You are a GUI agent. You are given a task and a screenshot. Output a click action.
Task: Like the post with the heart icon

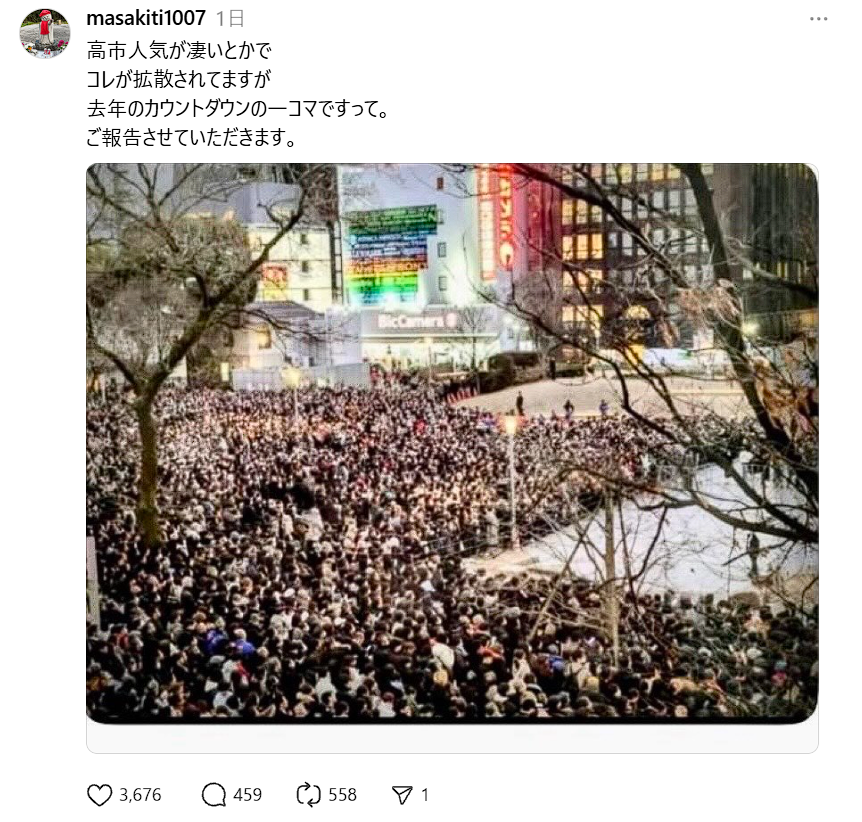[100, 795]
